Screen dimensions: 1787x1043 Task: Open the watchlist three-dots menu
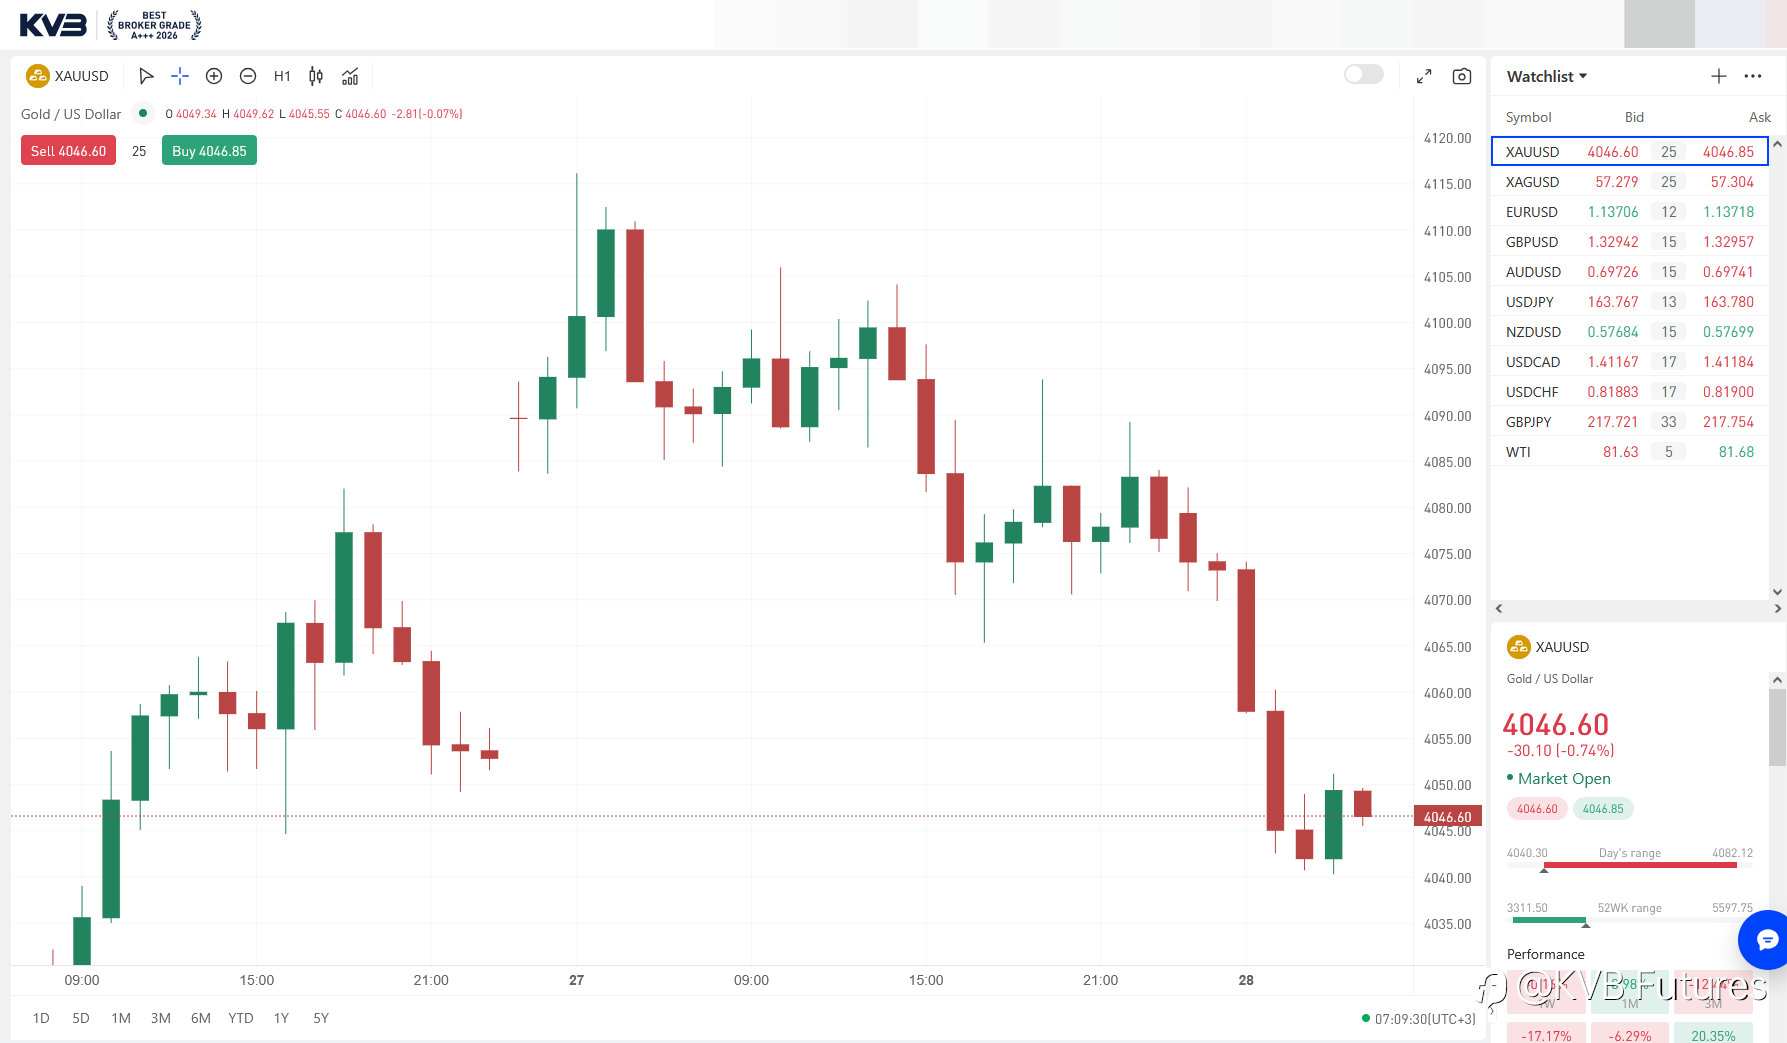(1753, 76)
